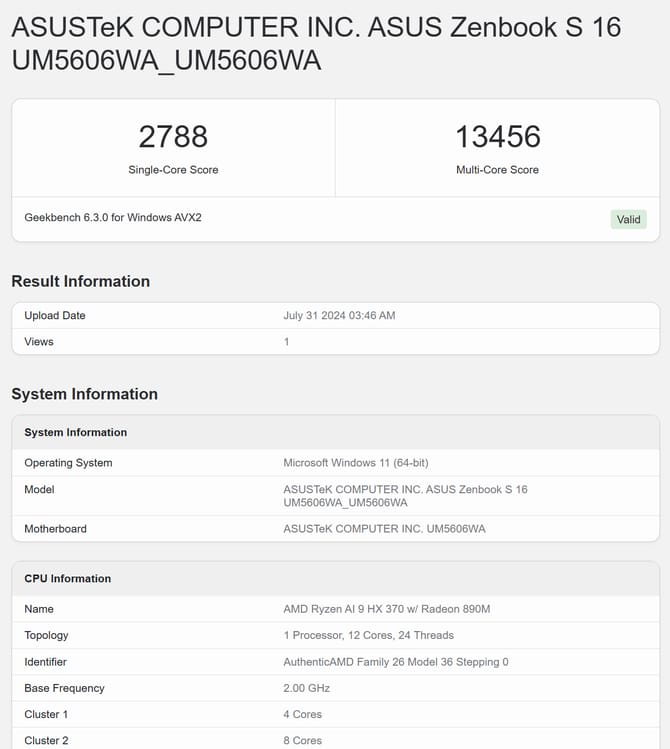The width and height of the screenshot is (670, 749).
Task: Click the Multi-Core Score label
Action: pos(497,170)
